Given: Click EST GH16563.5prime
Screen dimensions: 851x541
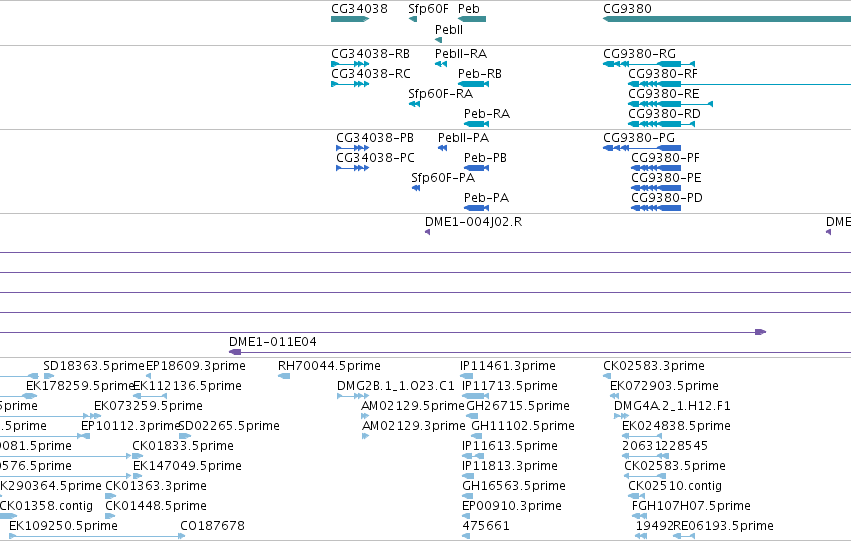Looking at the screenshot, I should click(514, 487).
